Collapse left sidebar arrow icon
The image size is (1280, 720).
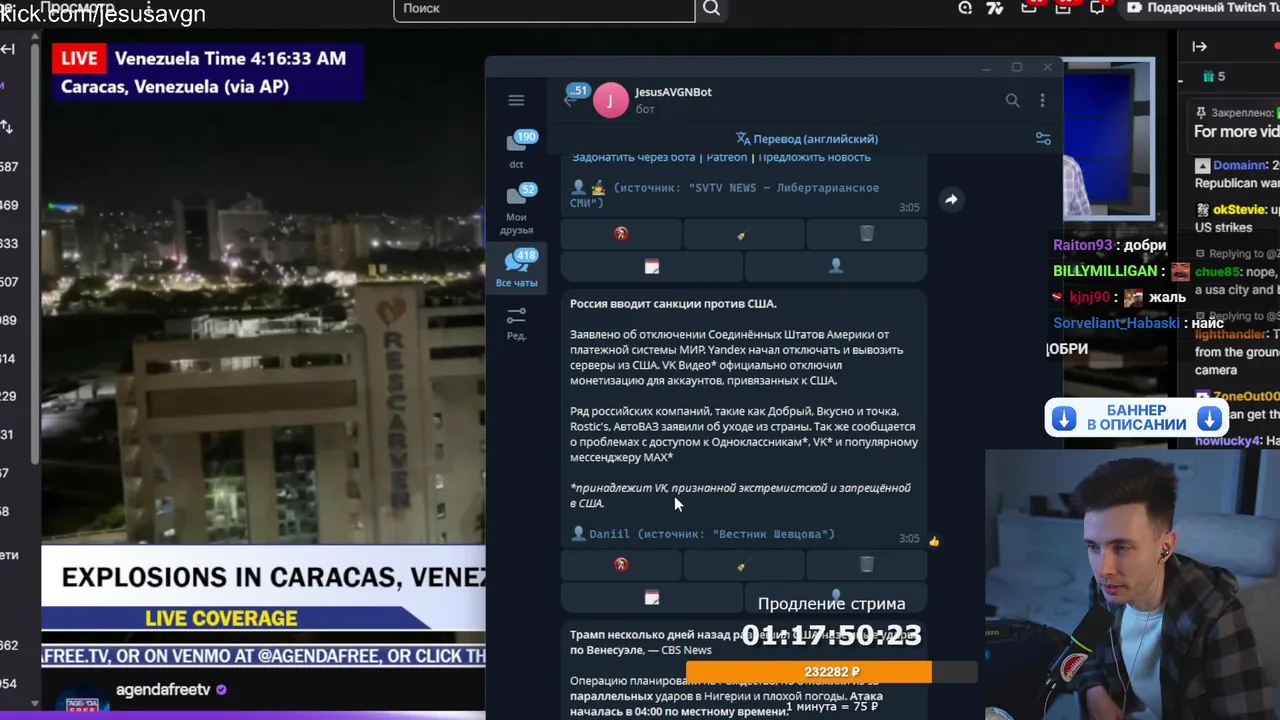tap(7, 49)
